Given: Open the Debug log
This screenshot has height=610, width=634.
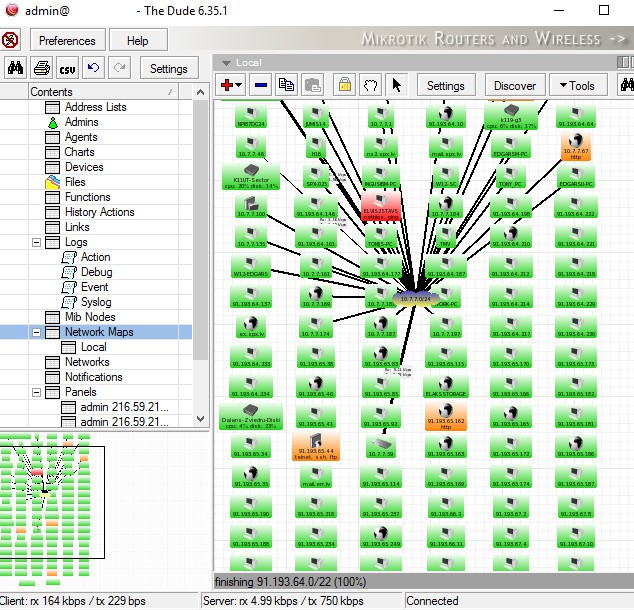Looking at the screenshot, I should point(97,272).
